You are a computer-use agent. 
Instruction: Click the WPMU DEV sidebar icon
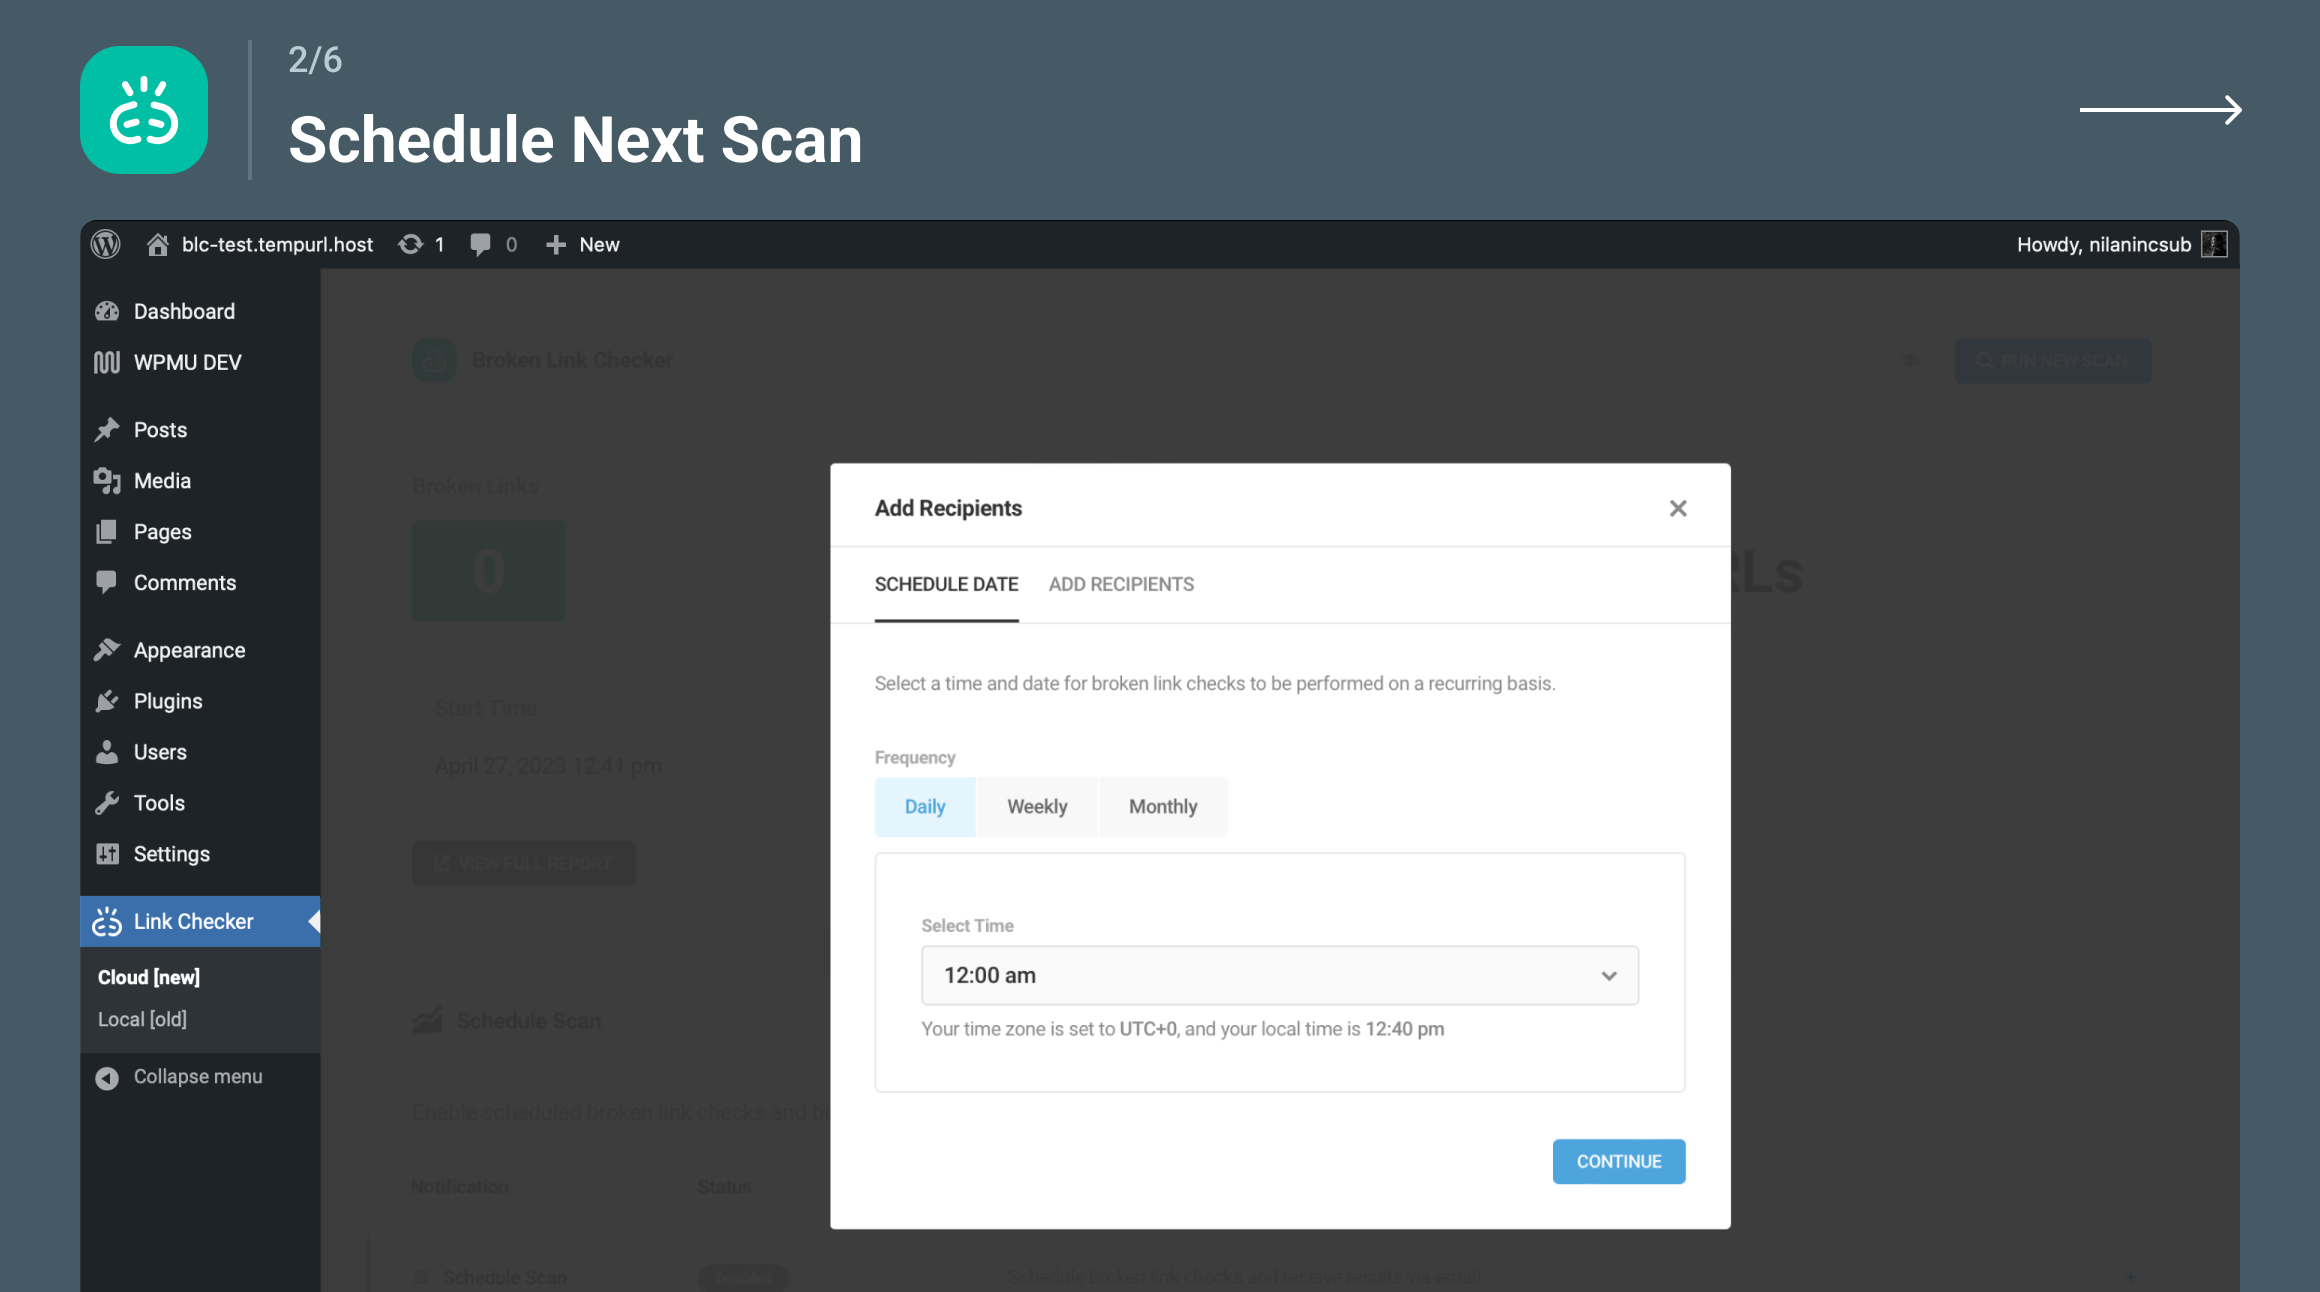108,361
